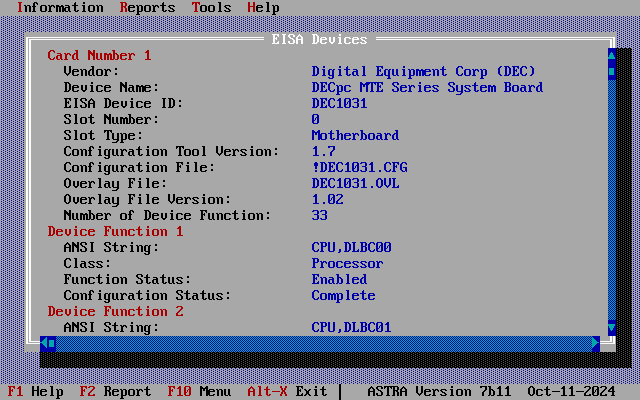Screen dimensions: 640x400
Task: Click the horizontal scrollbar right arrow
Action: pos(596,344)
